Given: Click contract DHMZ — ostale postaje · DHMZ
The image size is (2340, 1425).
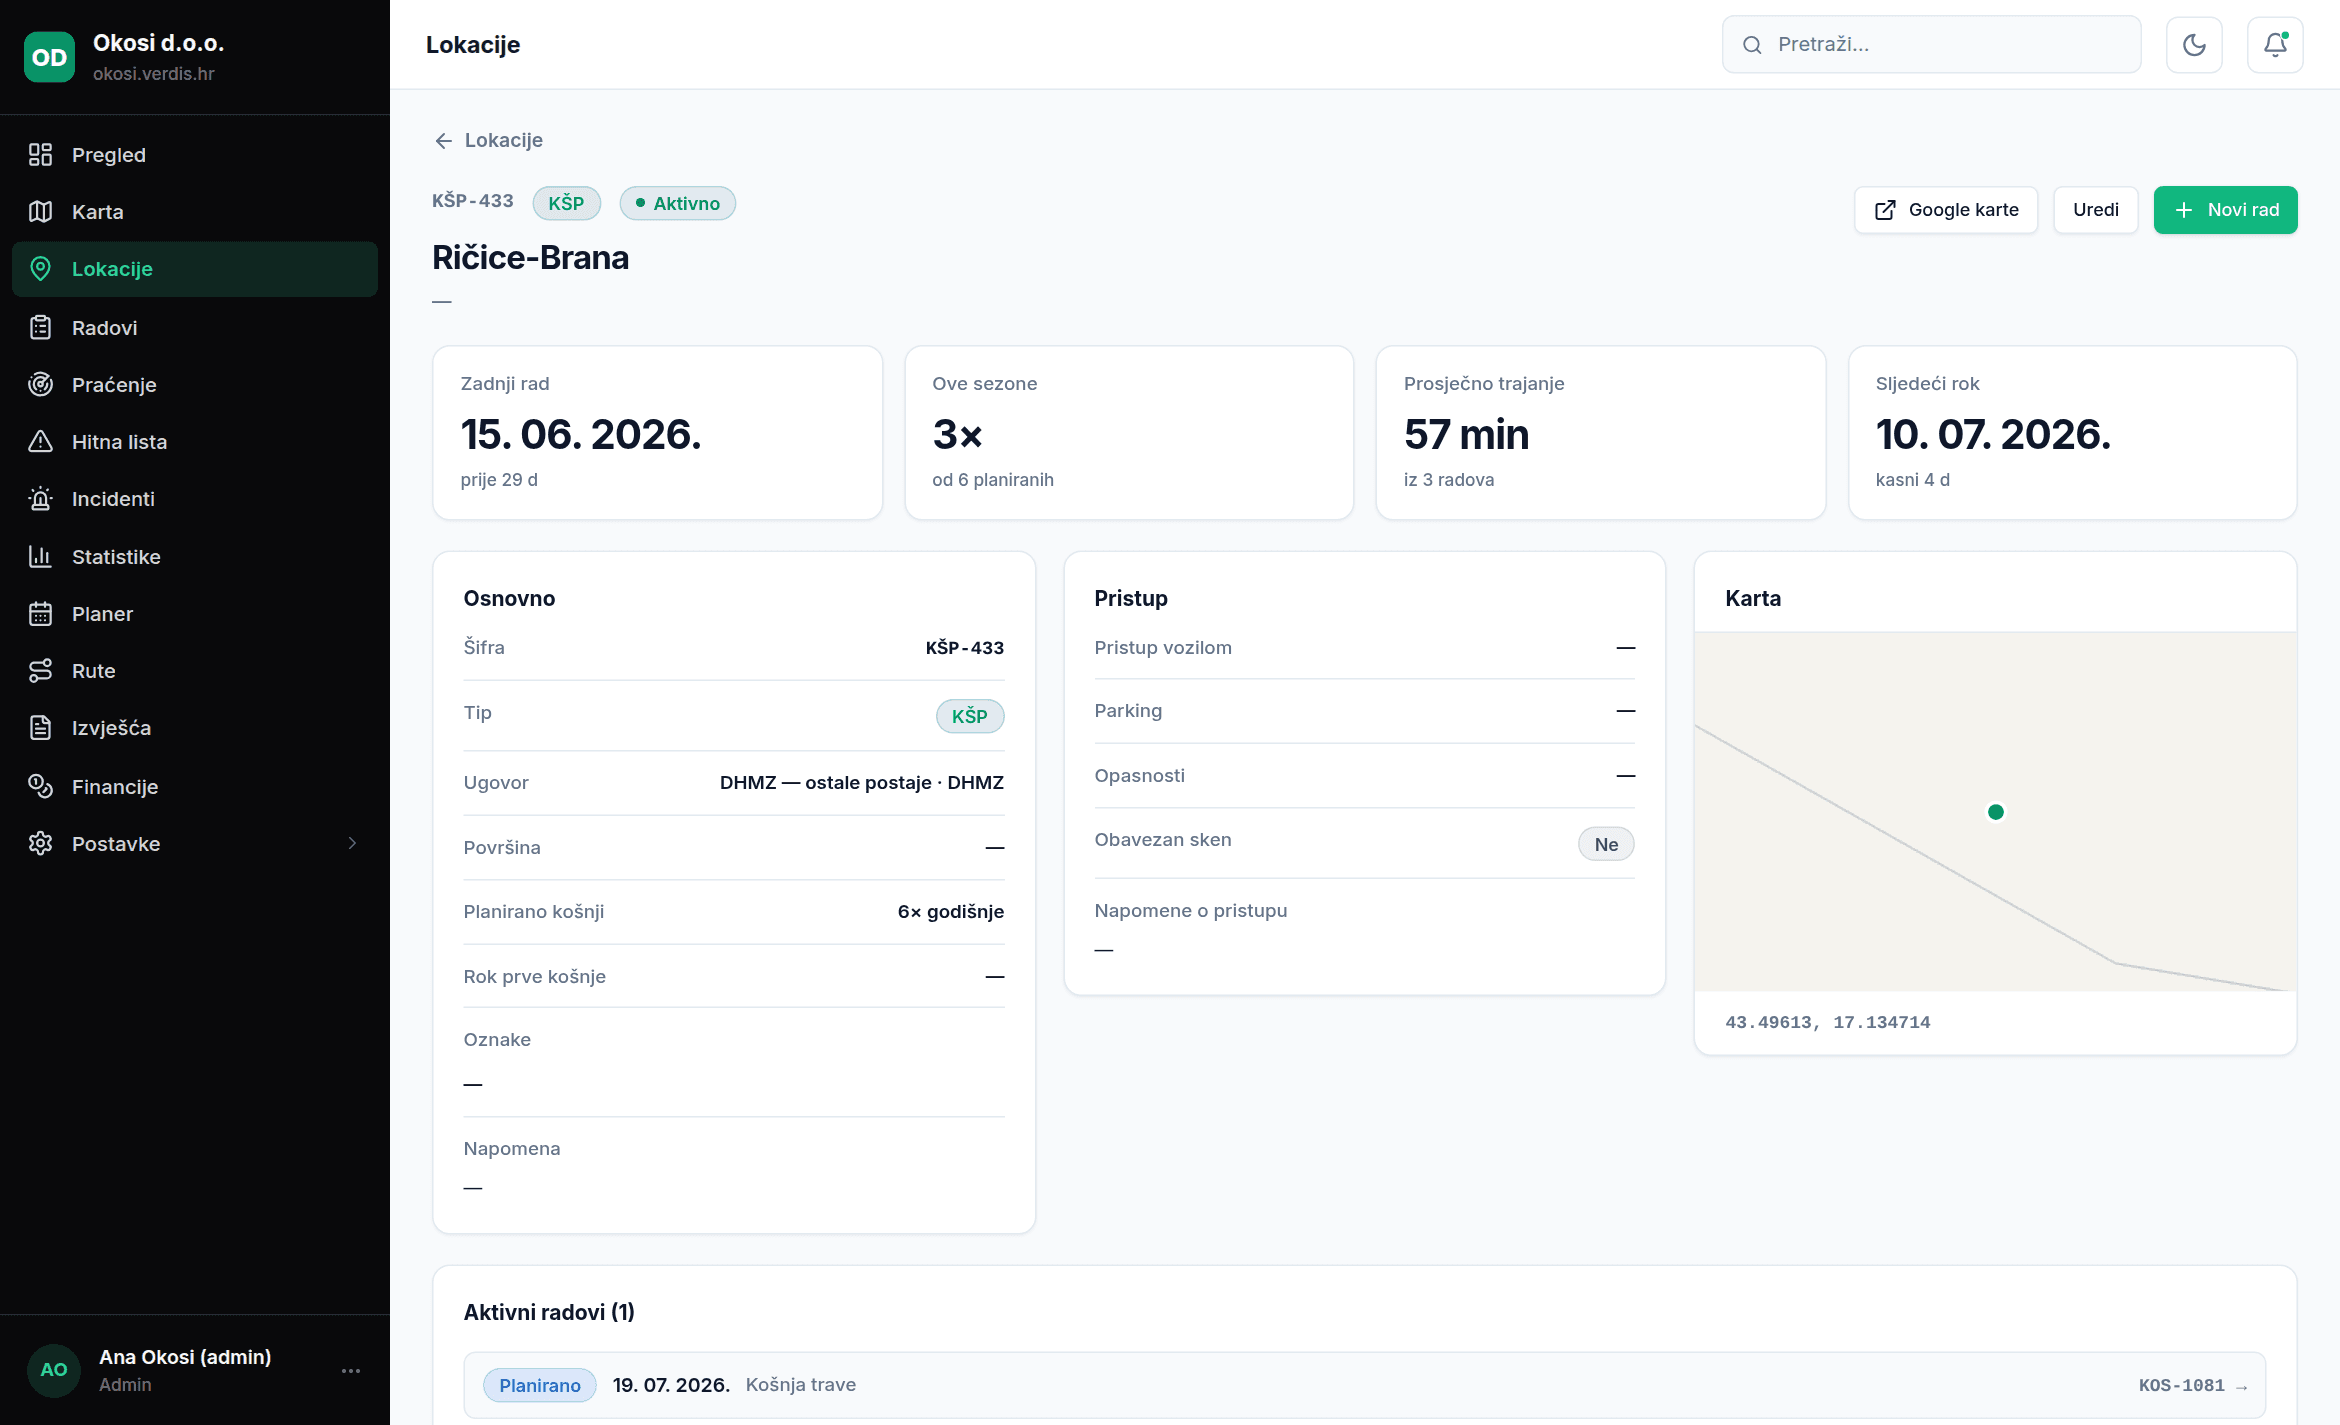Looking at the screenshot, I should pos(862,783).
